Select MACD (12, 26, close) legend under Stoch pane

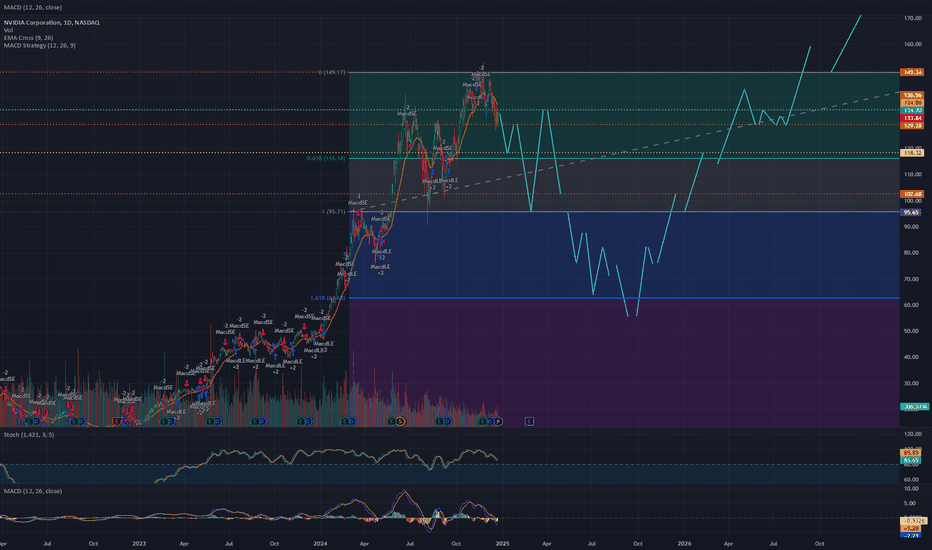tap(33, 491)
